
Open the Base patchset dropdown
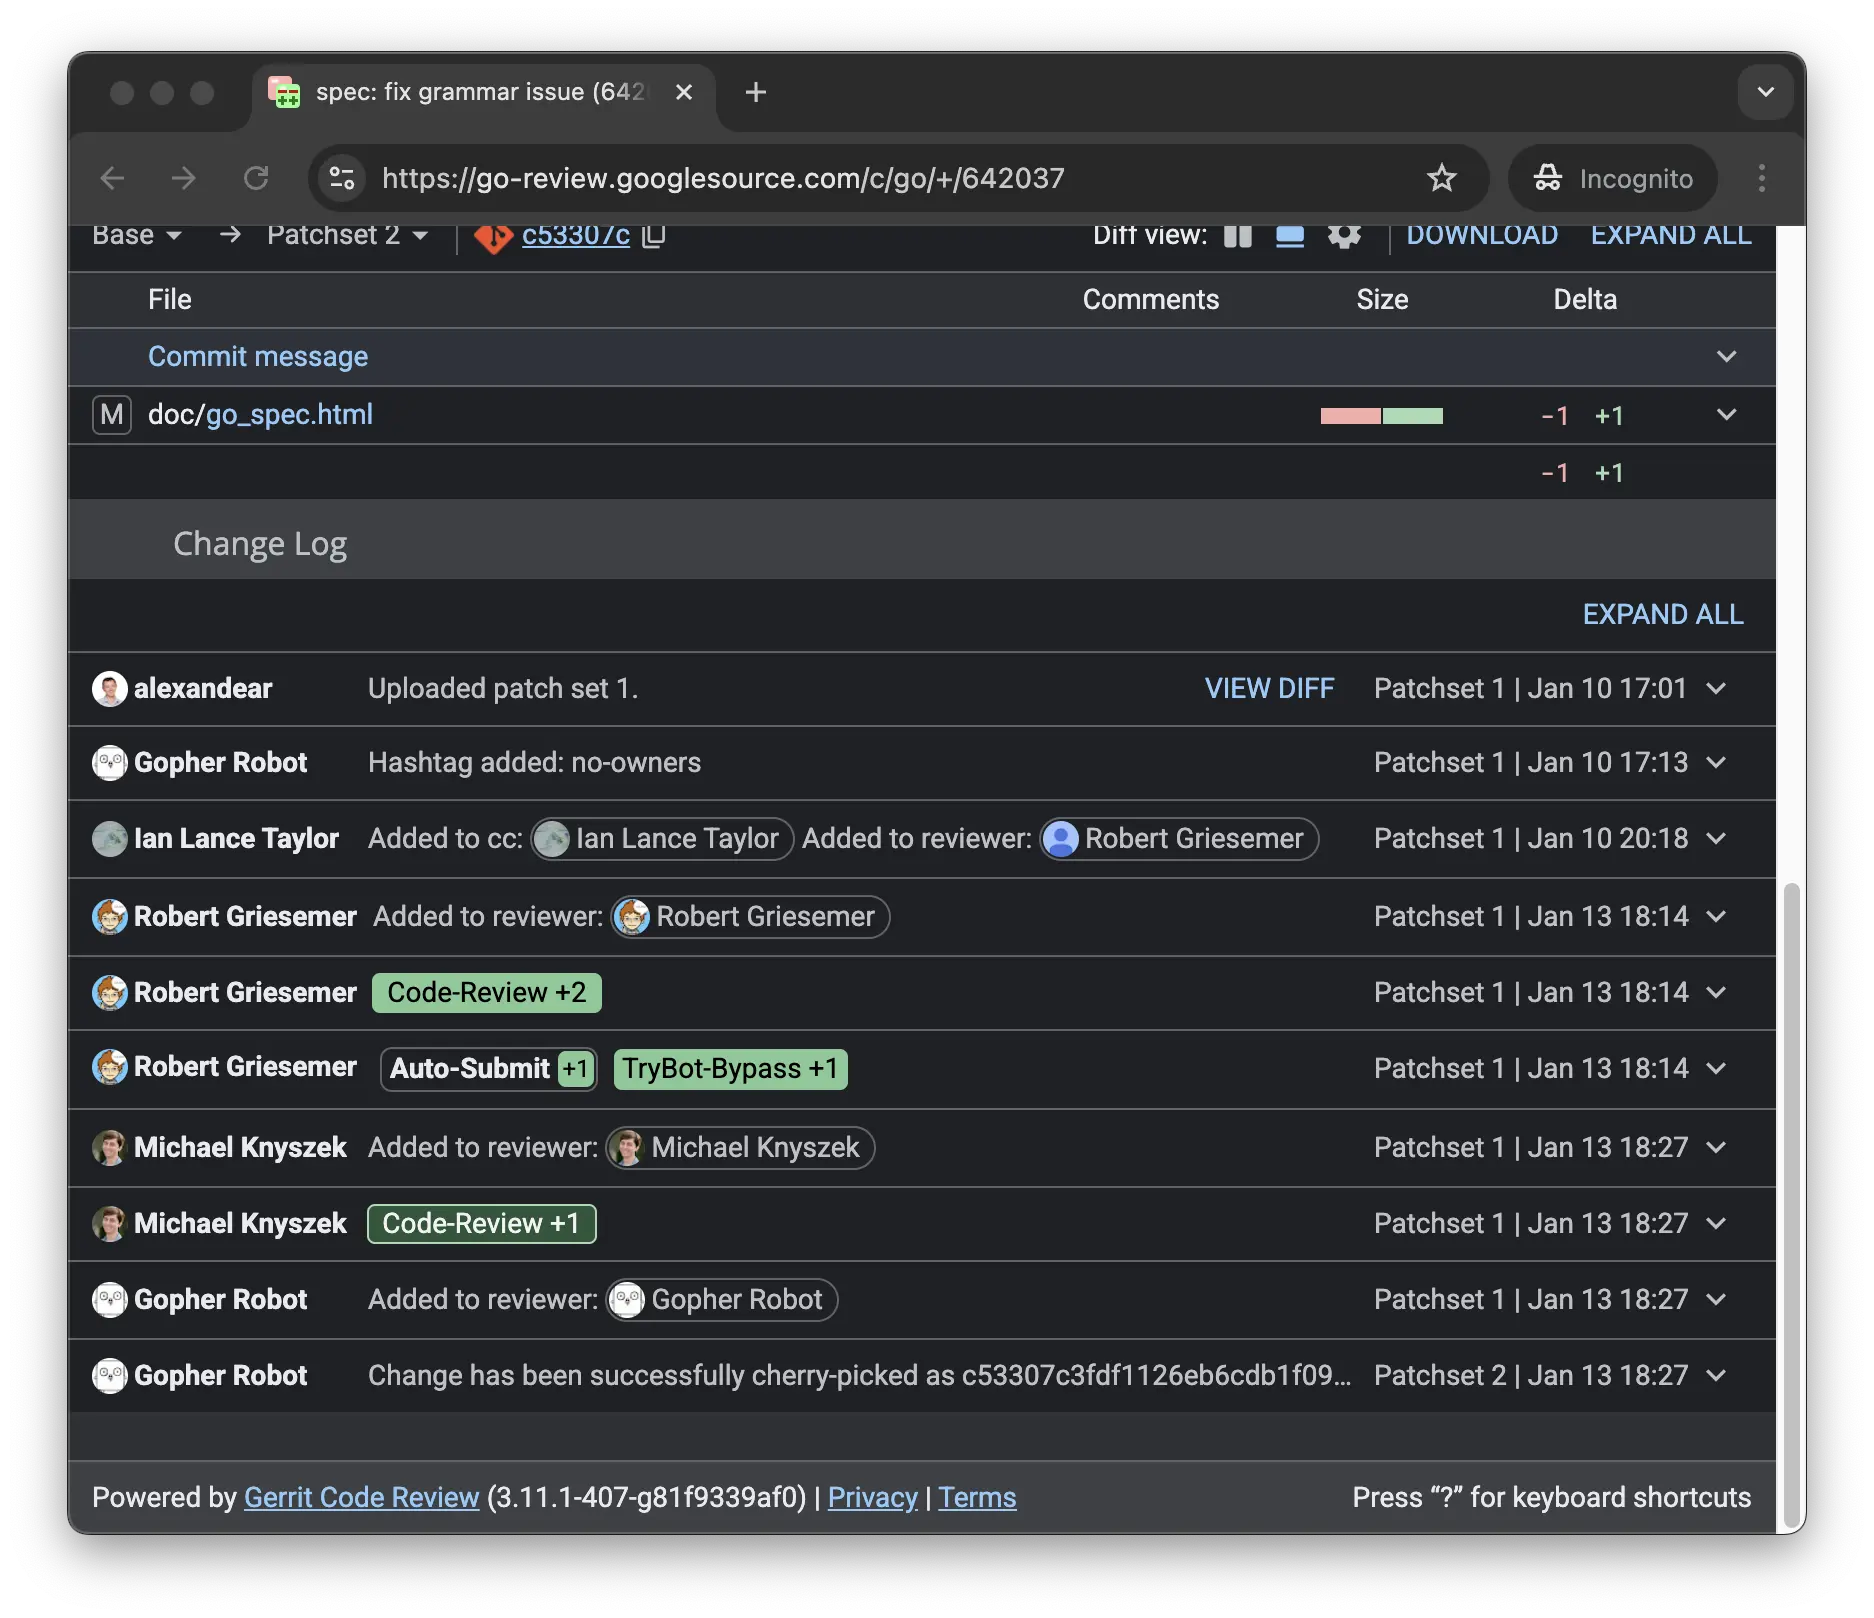(137, 236)
